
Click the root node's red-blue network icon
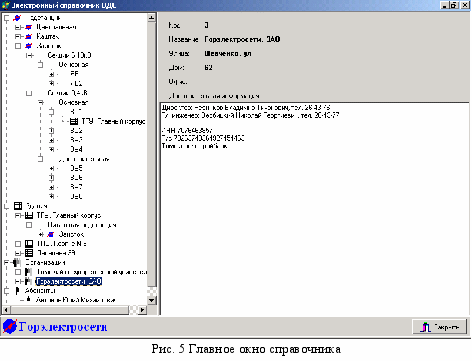[x=17, y=18]
